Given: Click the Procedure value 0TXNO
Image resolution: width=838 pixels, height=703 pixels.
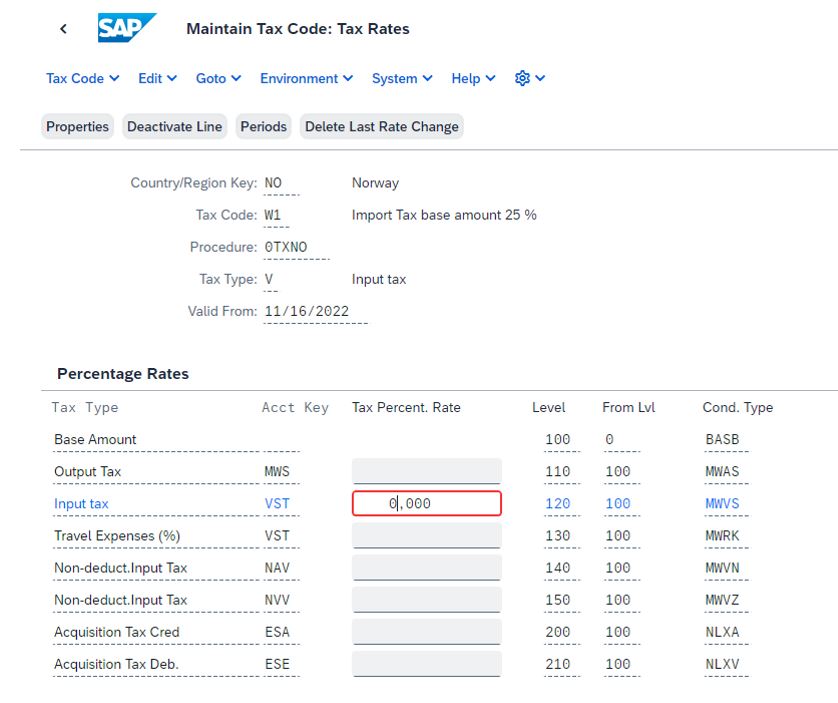Looking at the screenshot, I should click(286, 247).
